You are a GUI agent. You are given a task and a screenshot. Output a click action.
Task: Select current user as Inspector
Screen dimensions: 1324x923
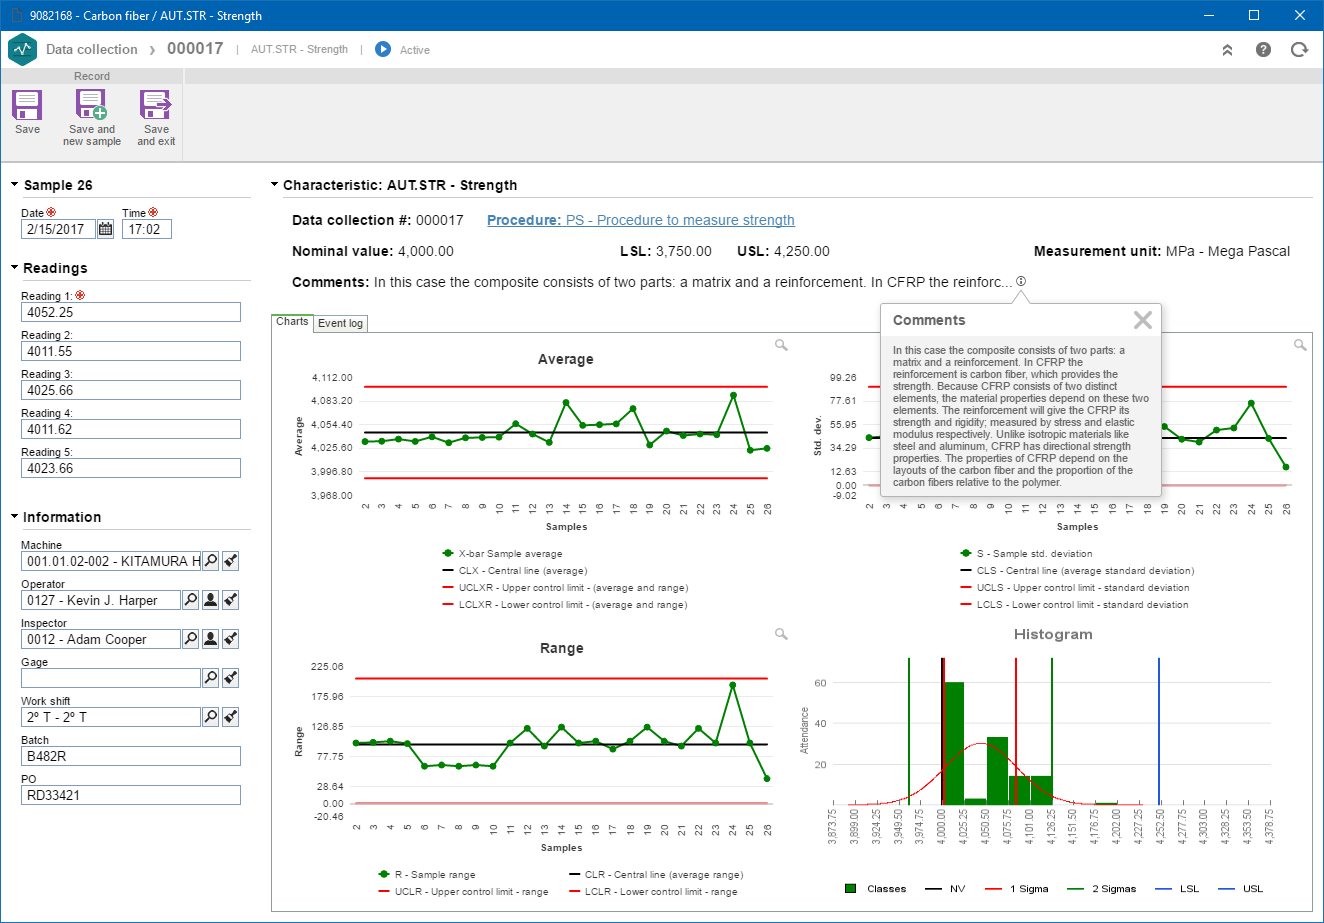pyautogui.click(x=210, y=639)
